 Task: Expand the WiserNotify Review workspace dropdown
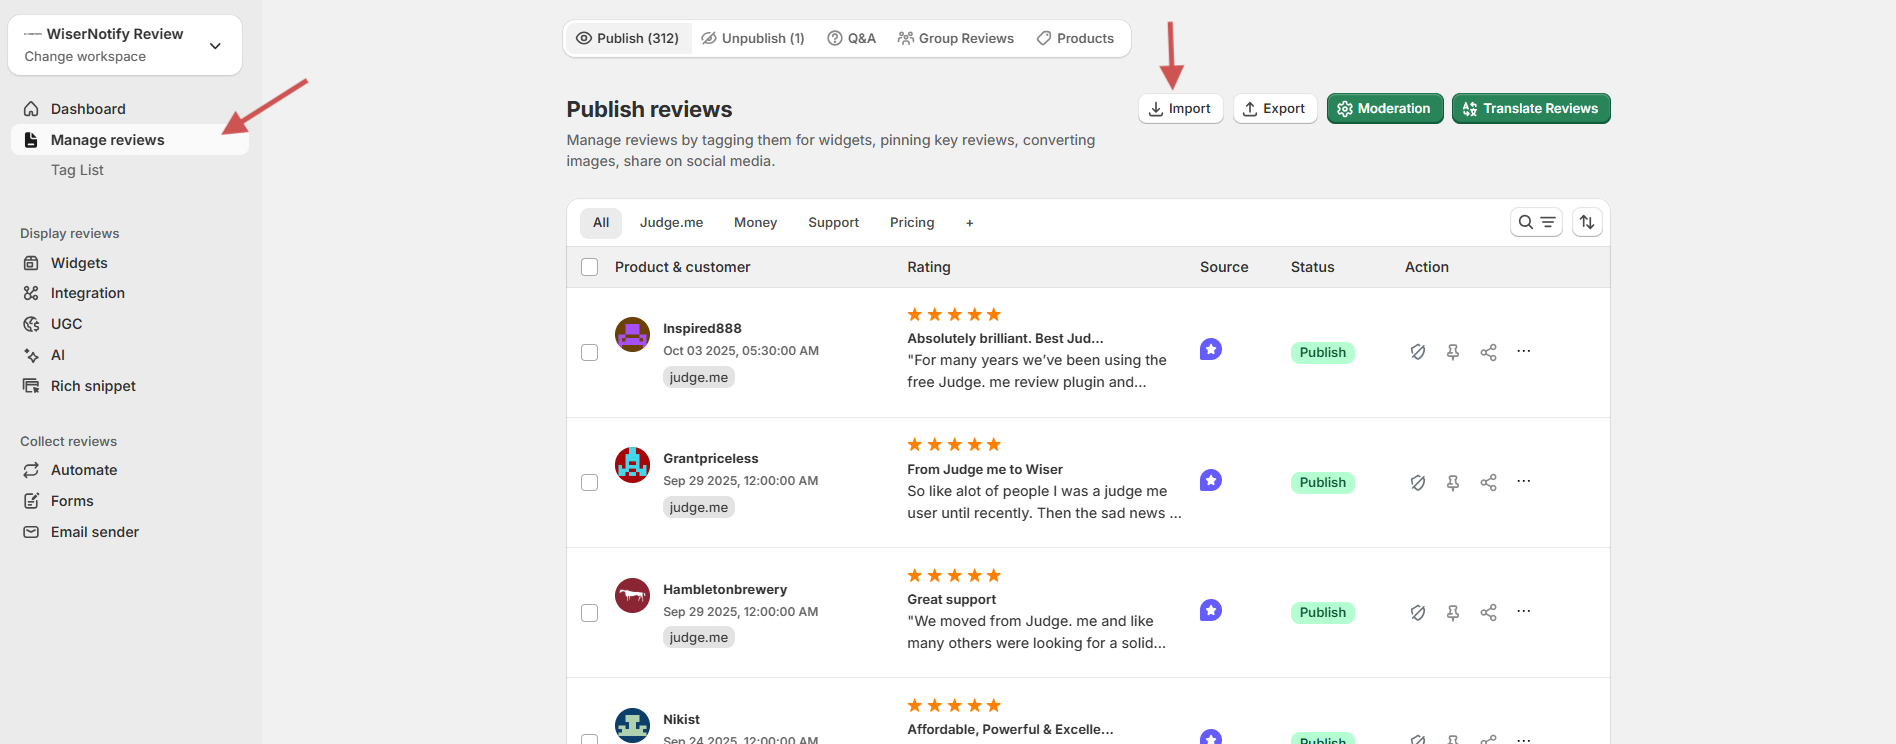215,46
